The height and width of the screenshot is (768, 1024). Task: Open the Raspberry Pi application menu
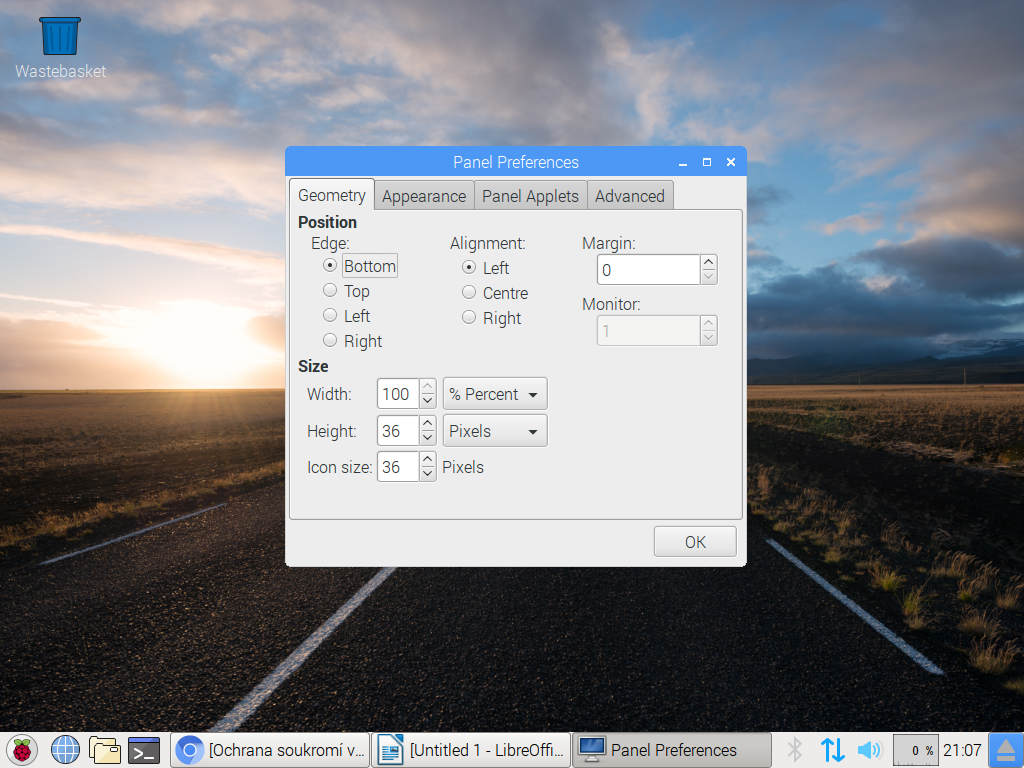click(x=21, y=750)
